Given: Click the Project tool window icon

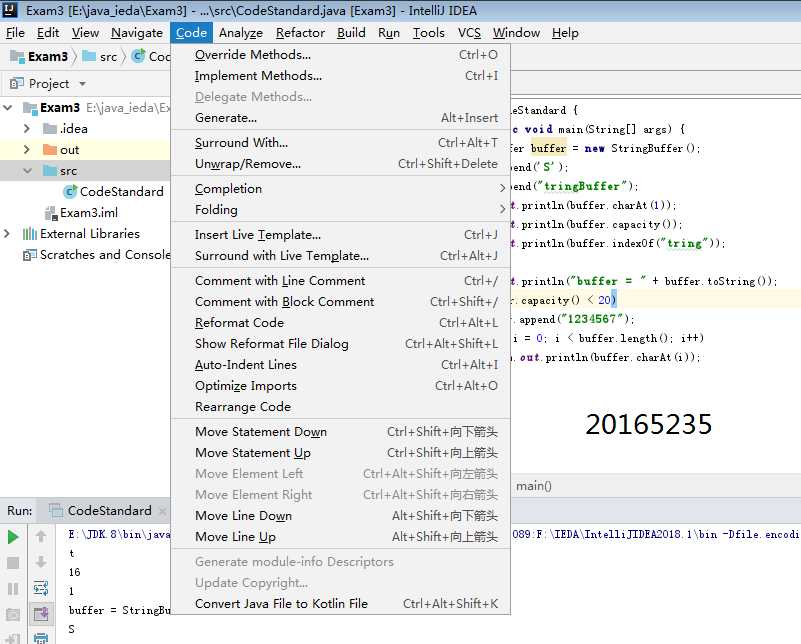Looking at the screenshot, I should [17, 83].
